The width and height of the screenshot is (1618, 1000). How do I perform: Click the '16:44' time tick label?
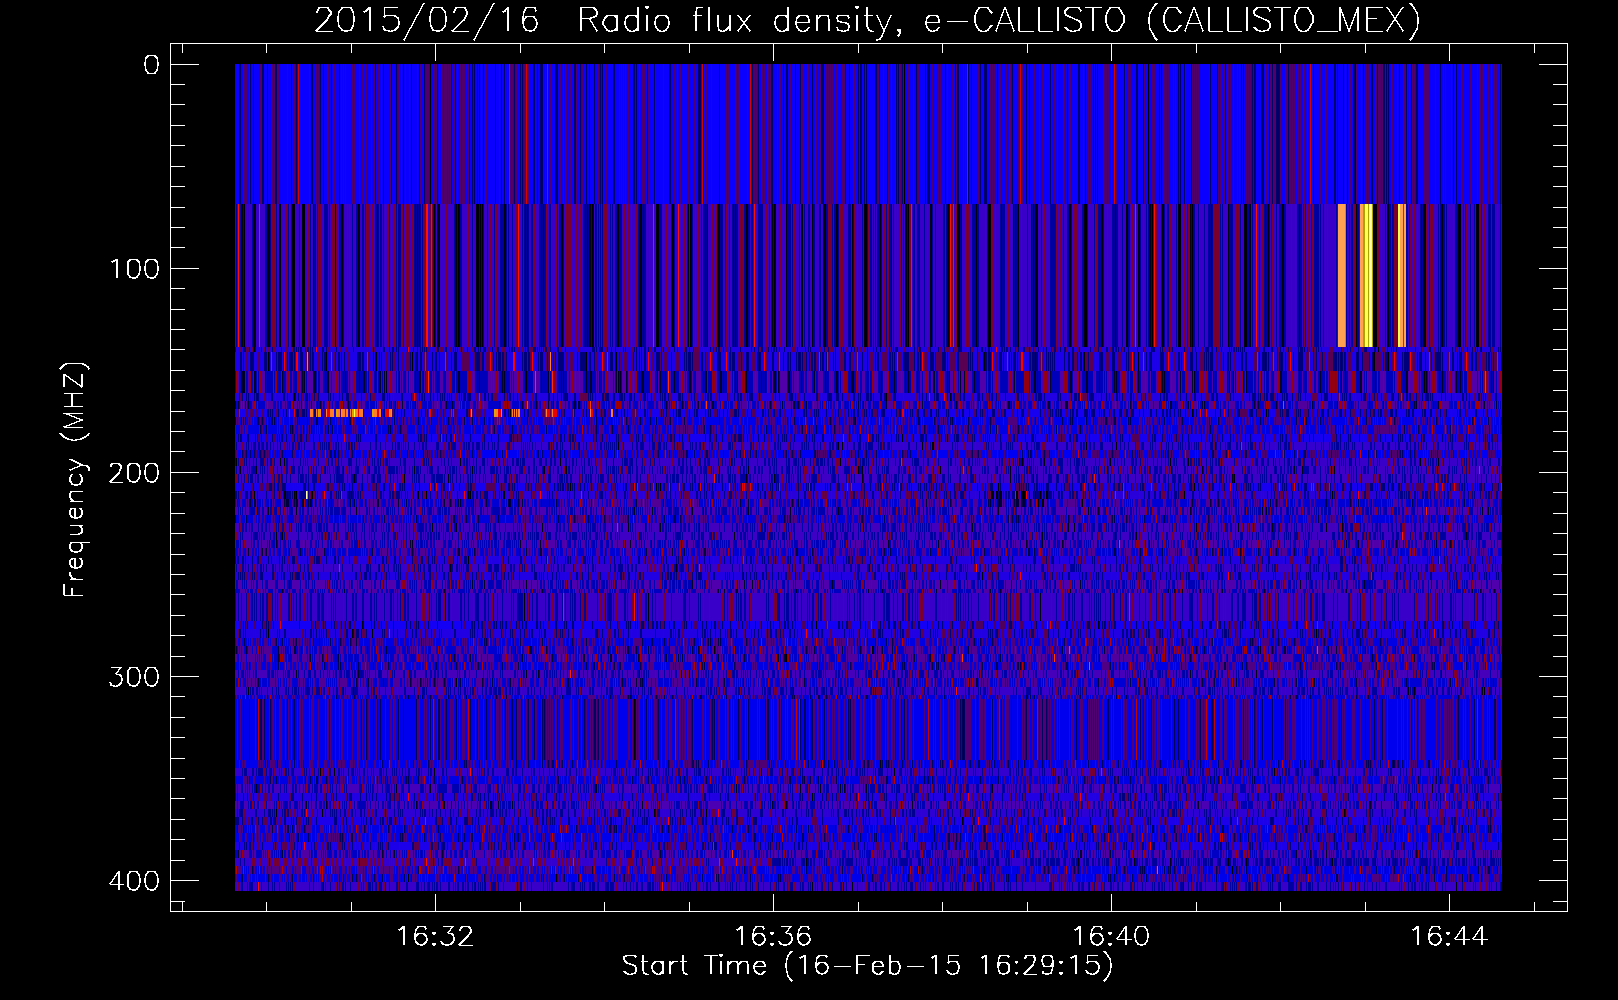pyautogui.click(x=1449, y=937)
